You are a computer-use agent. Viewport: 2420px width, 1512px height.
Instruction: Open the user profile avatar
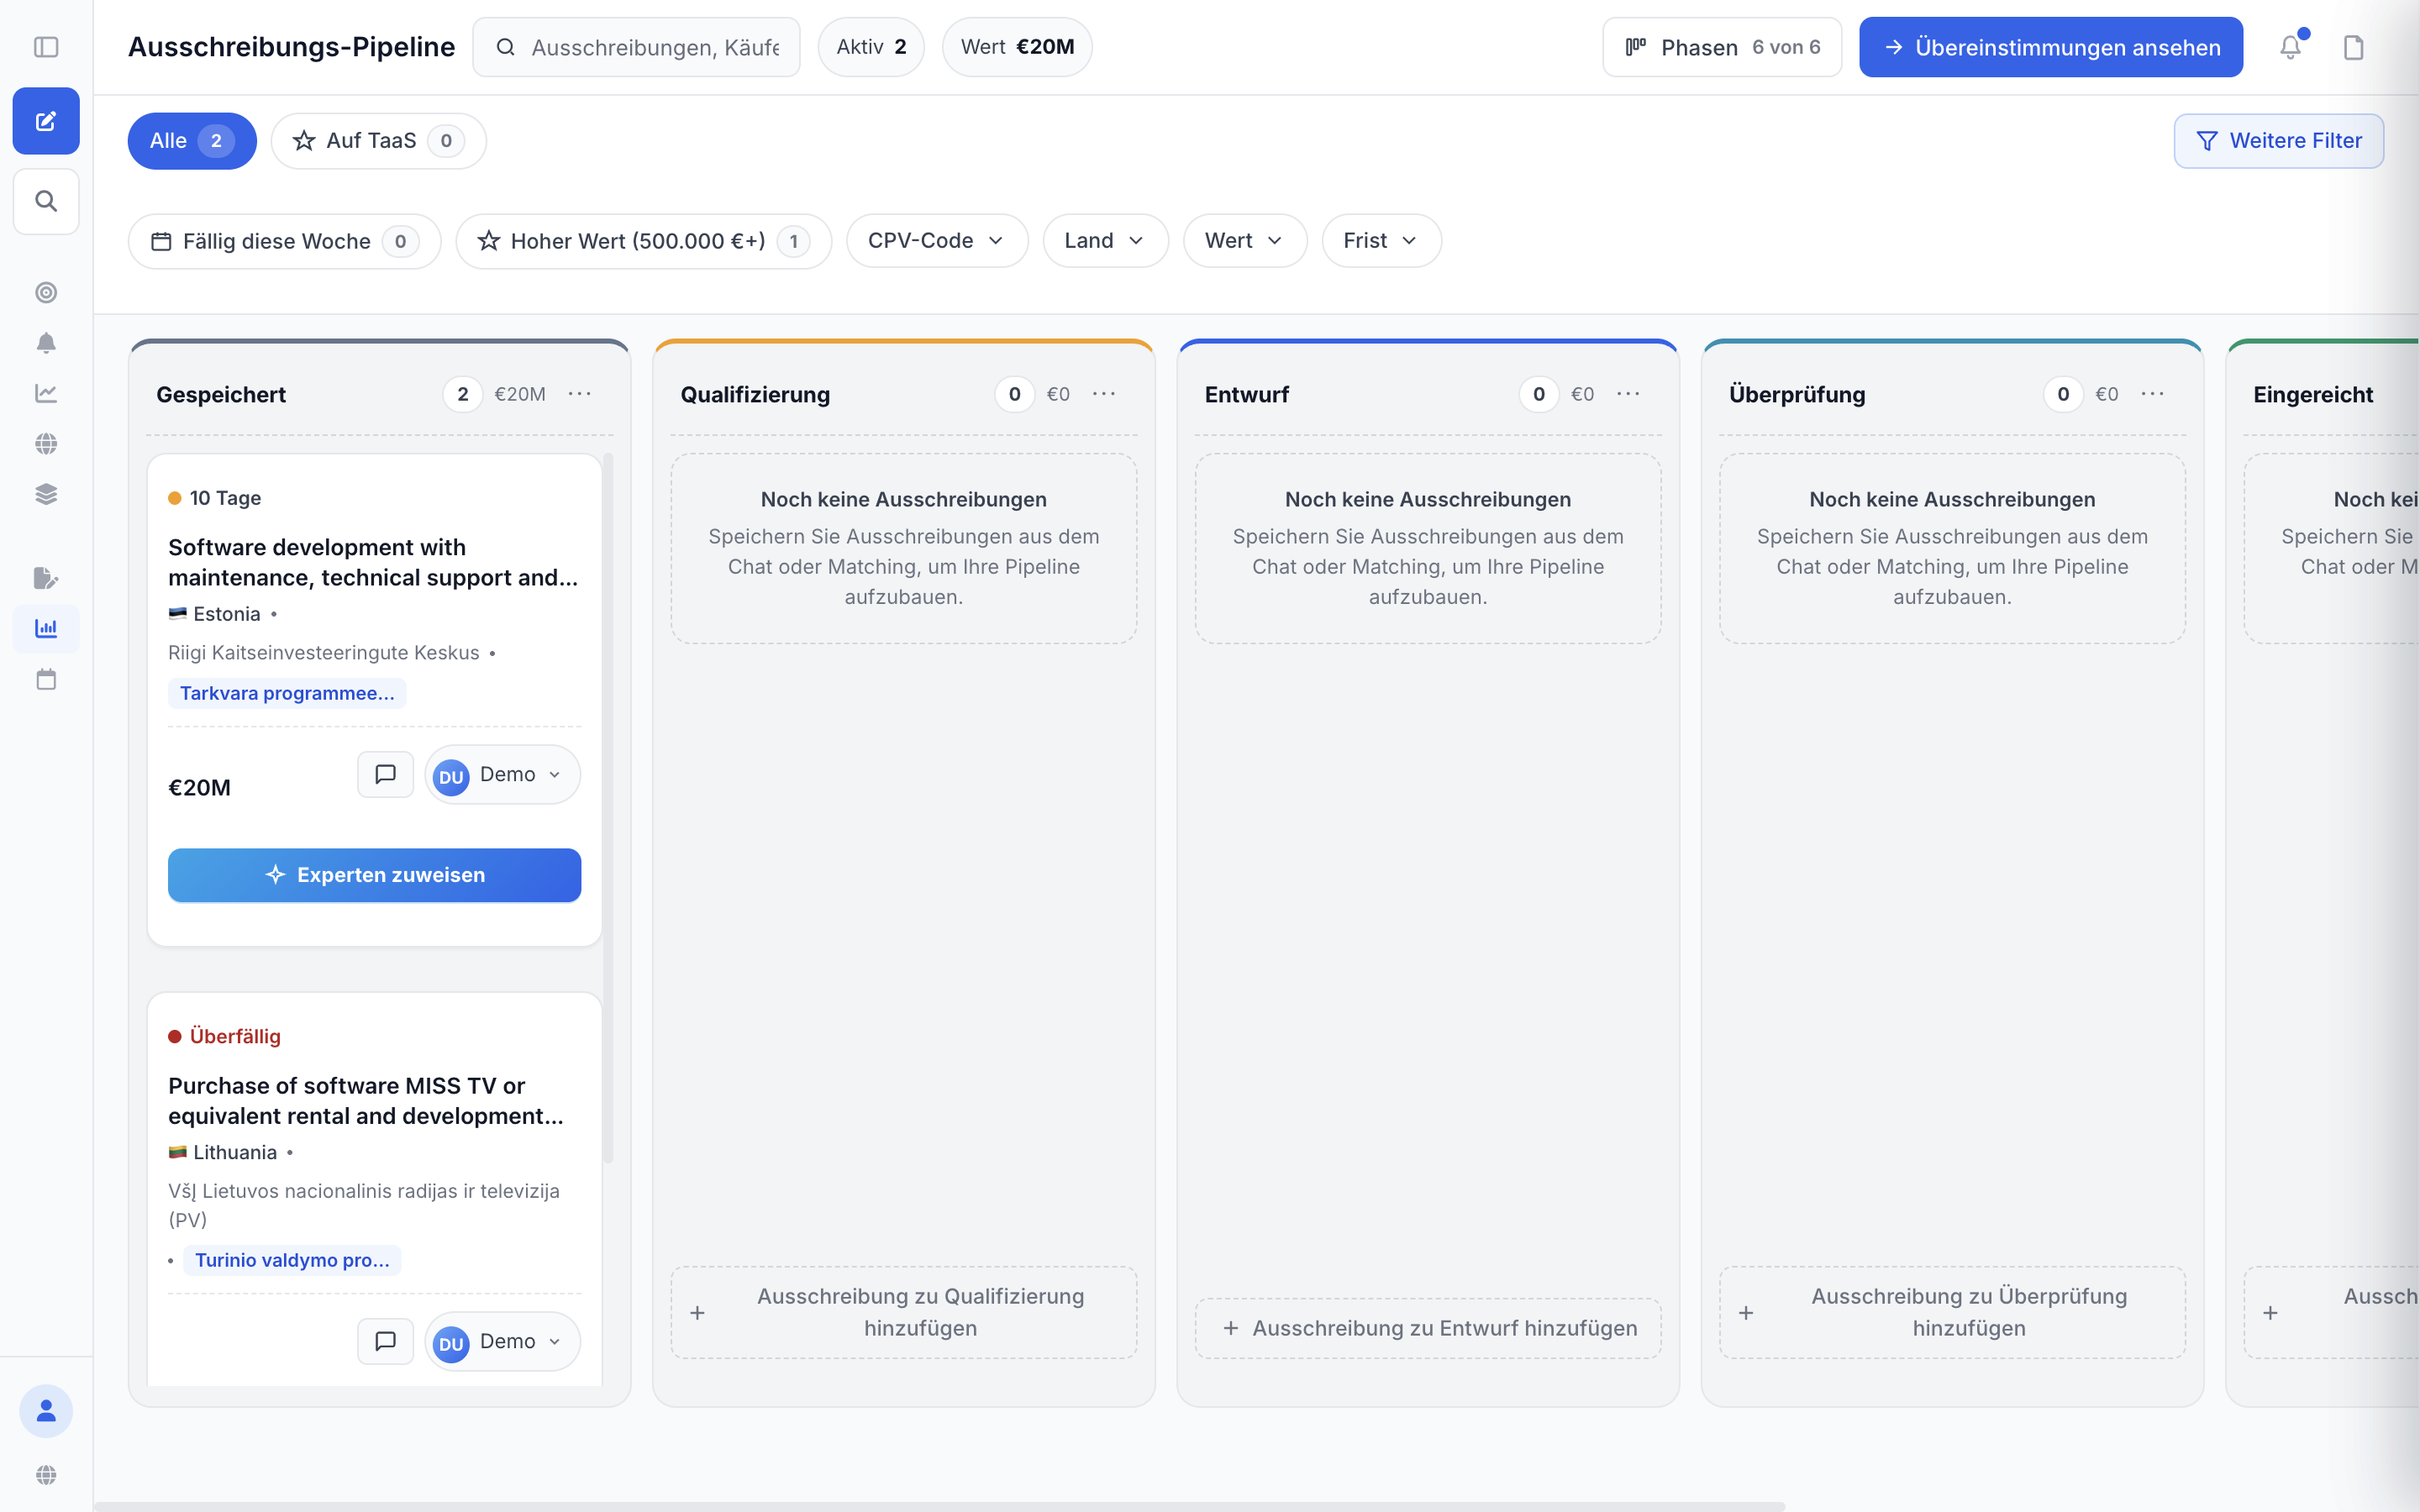46,1411
